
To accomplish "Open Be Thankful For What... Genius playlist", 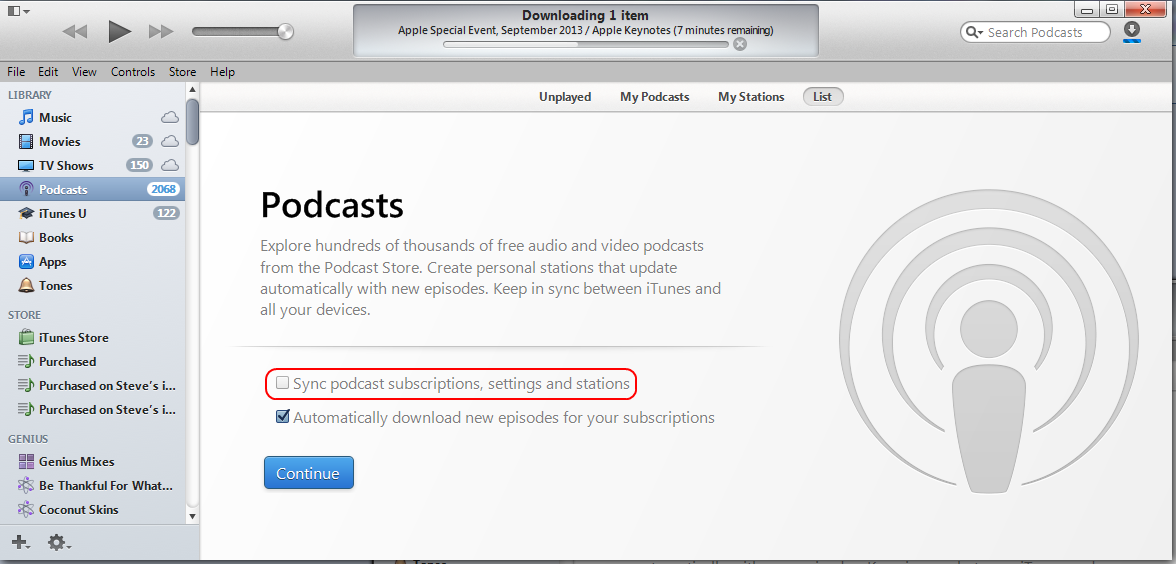I will point(92,486).
